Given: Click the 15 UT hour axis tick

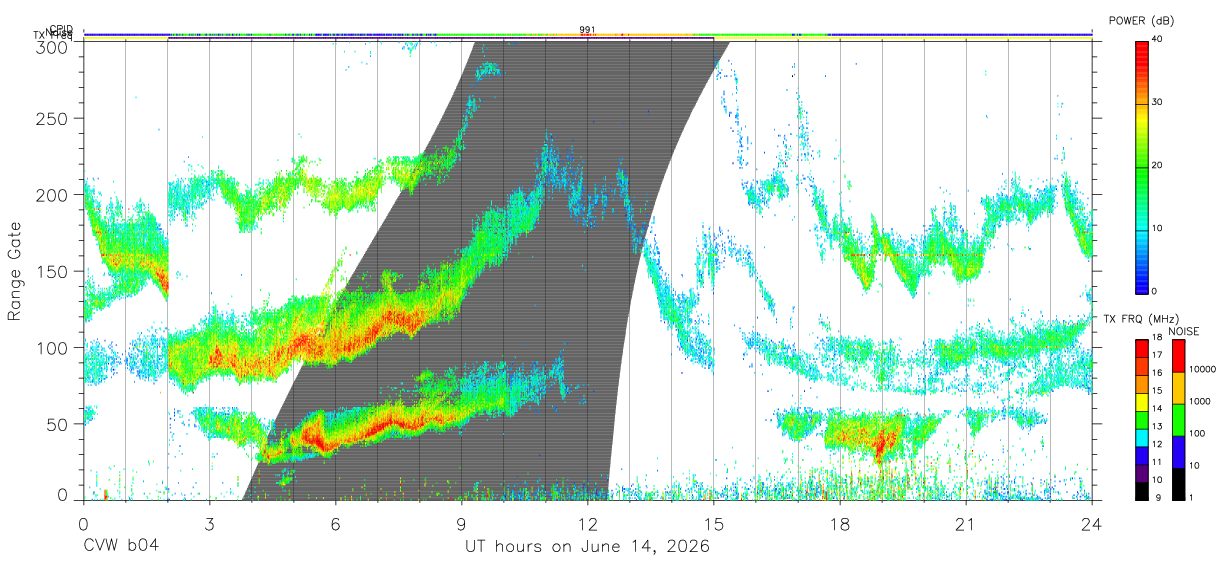Looking at the screenshot, I should click(714, 523).
